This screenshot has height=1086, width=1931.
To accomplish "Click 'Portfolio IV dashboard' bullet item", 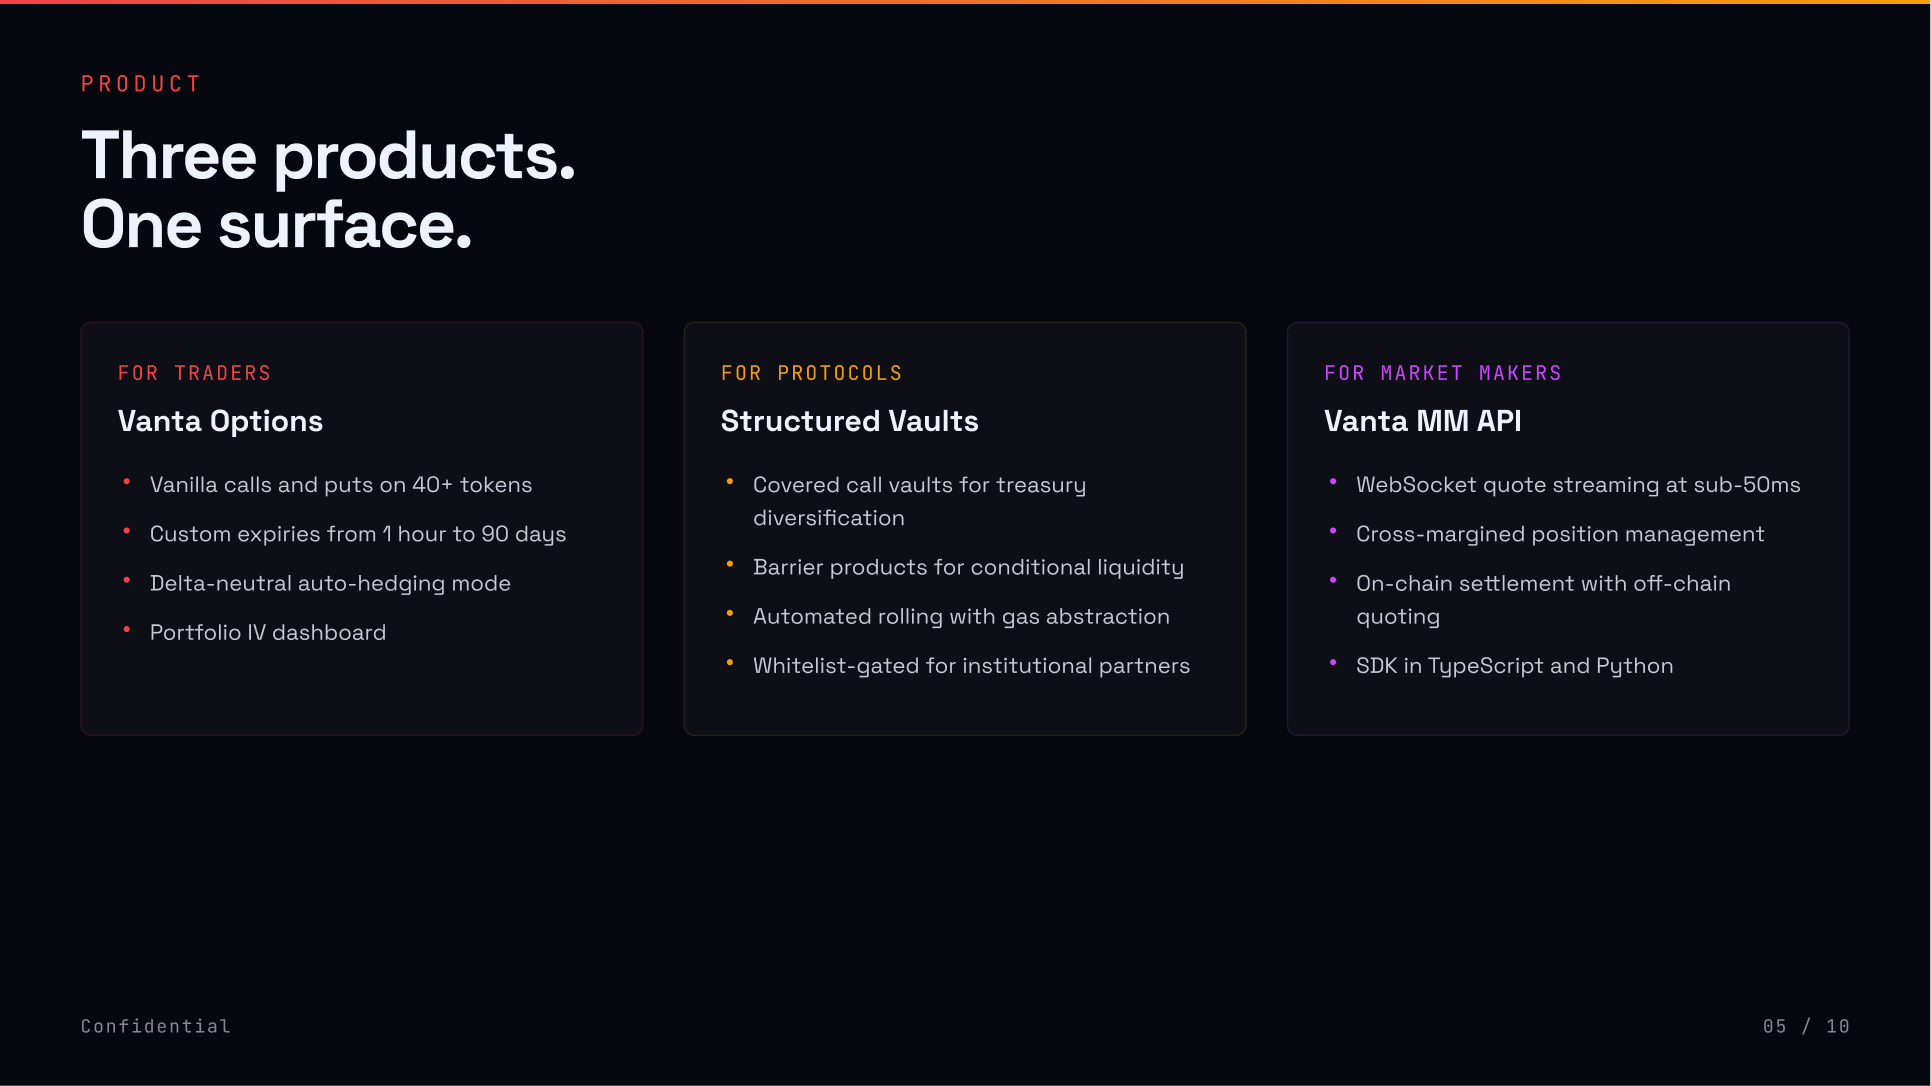I will tap(267, 632).
